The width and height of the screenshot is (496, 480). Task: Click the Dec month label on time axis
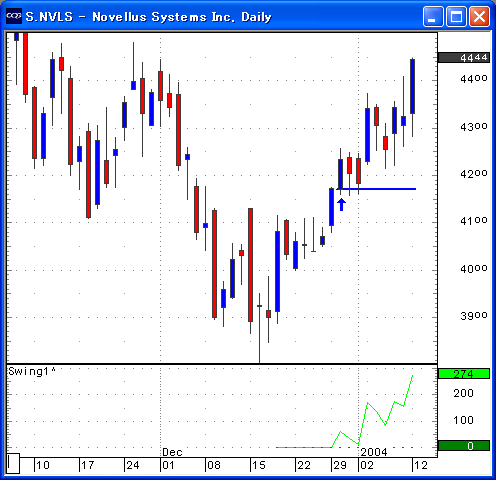[172, 452]
